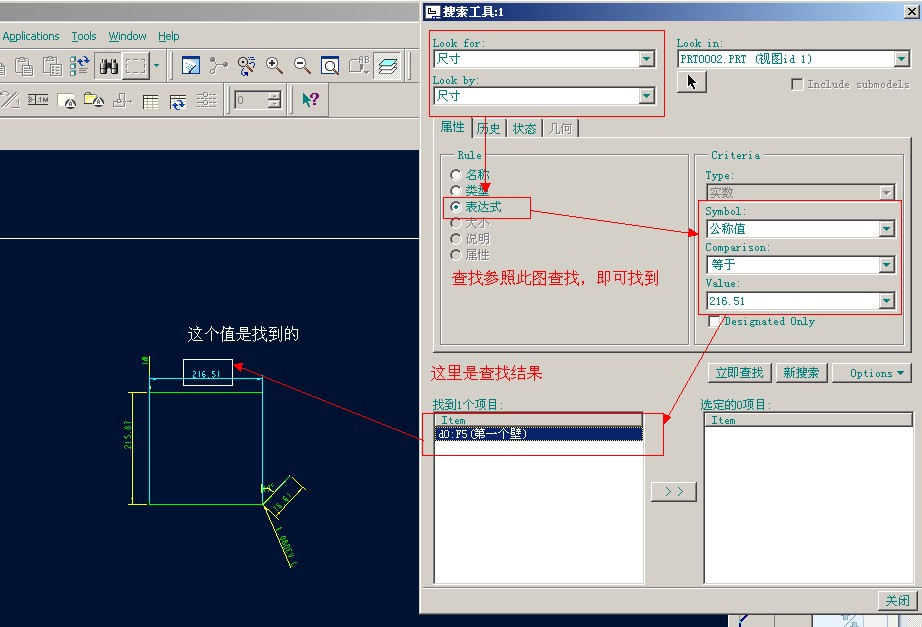Click the What's This help pointer icon
922x627 pixels.
click(x=310, y=100)
